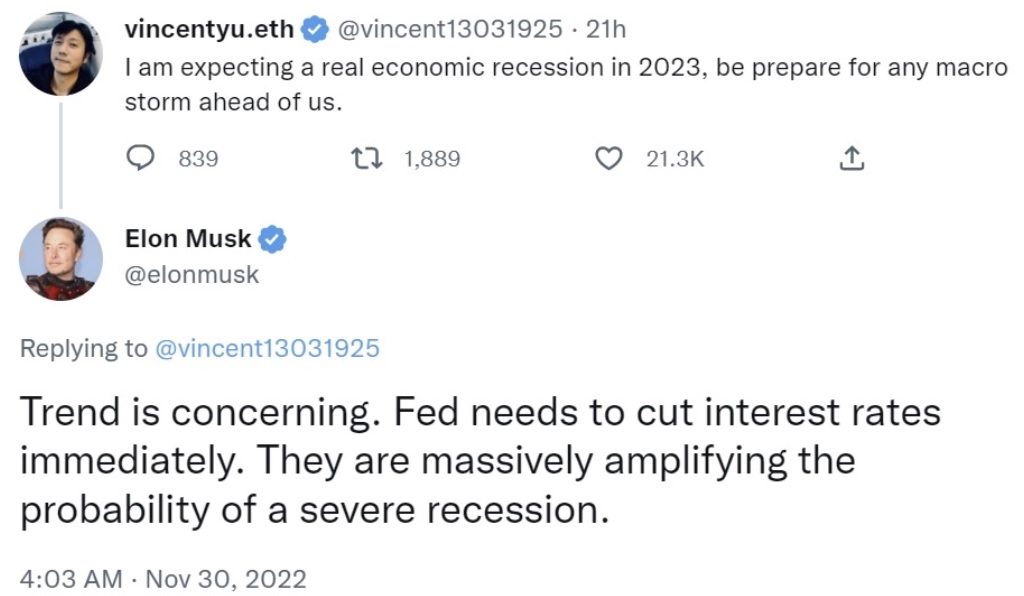Click the Elon Musk display name
The height and width of the screenshot is (596, 1024).
[188, 238]
